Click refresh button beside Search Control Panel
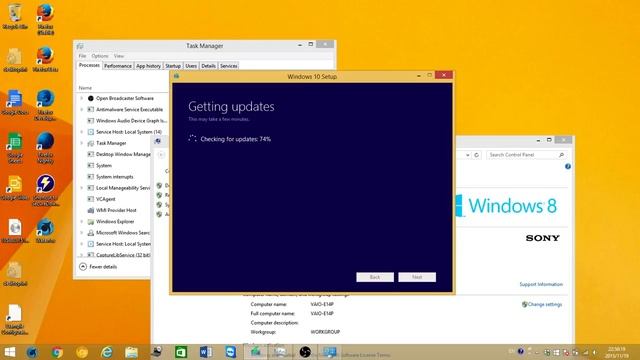This screenshot has height=360, width=640. [476, 155]
